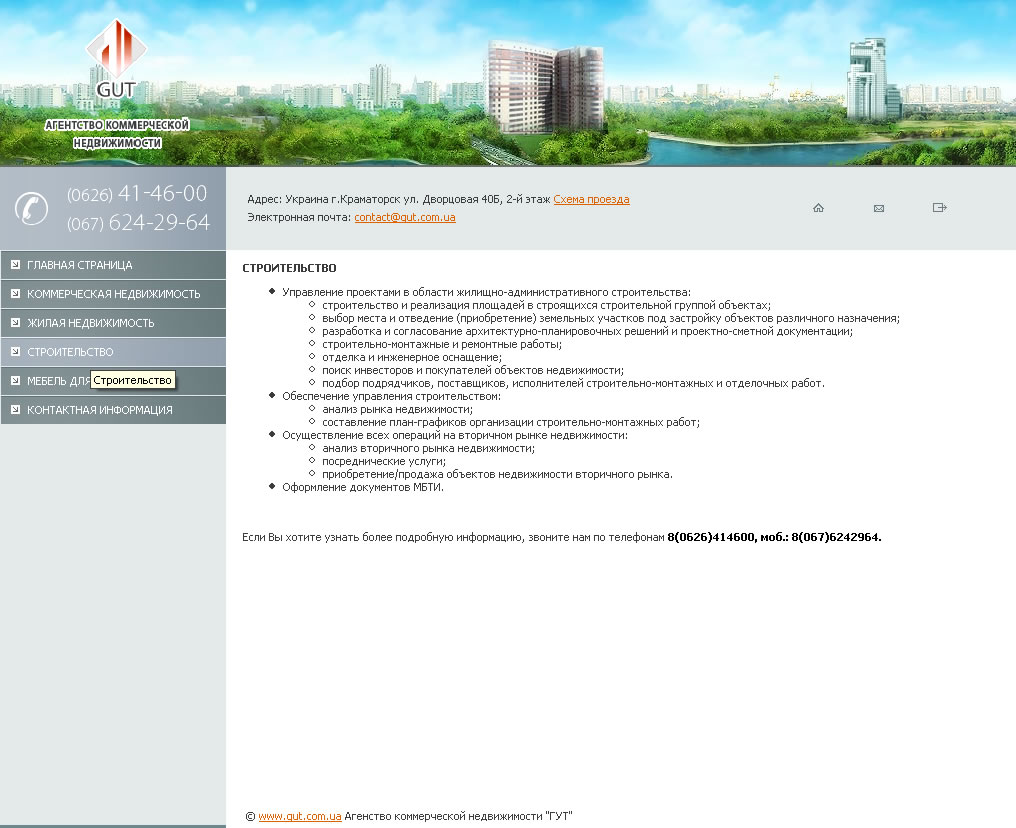Viewport: 1016px width, 828px height.
Task: Click the составление план-графиков line
Action: (x=511, y=422)
